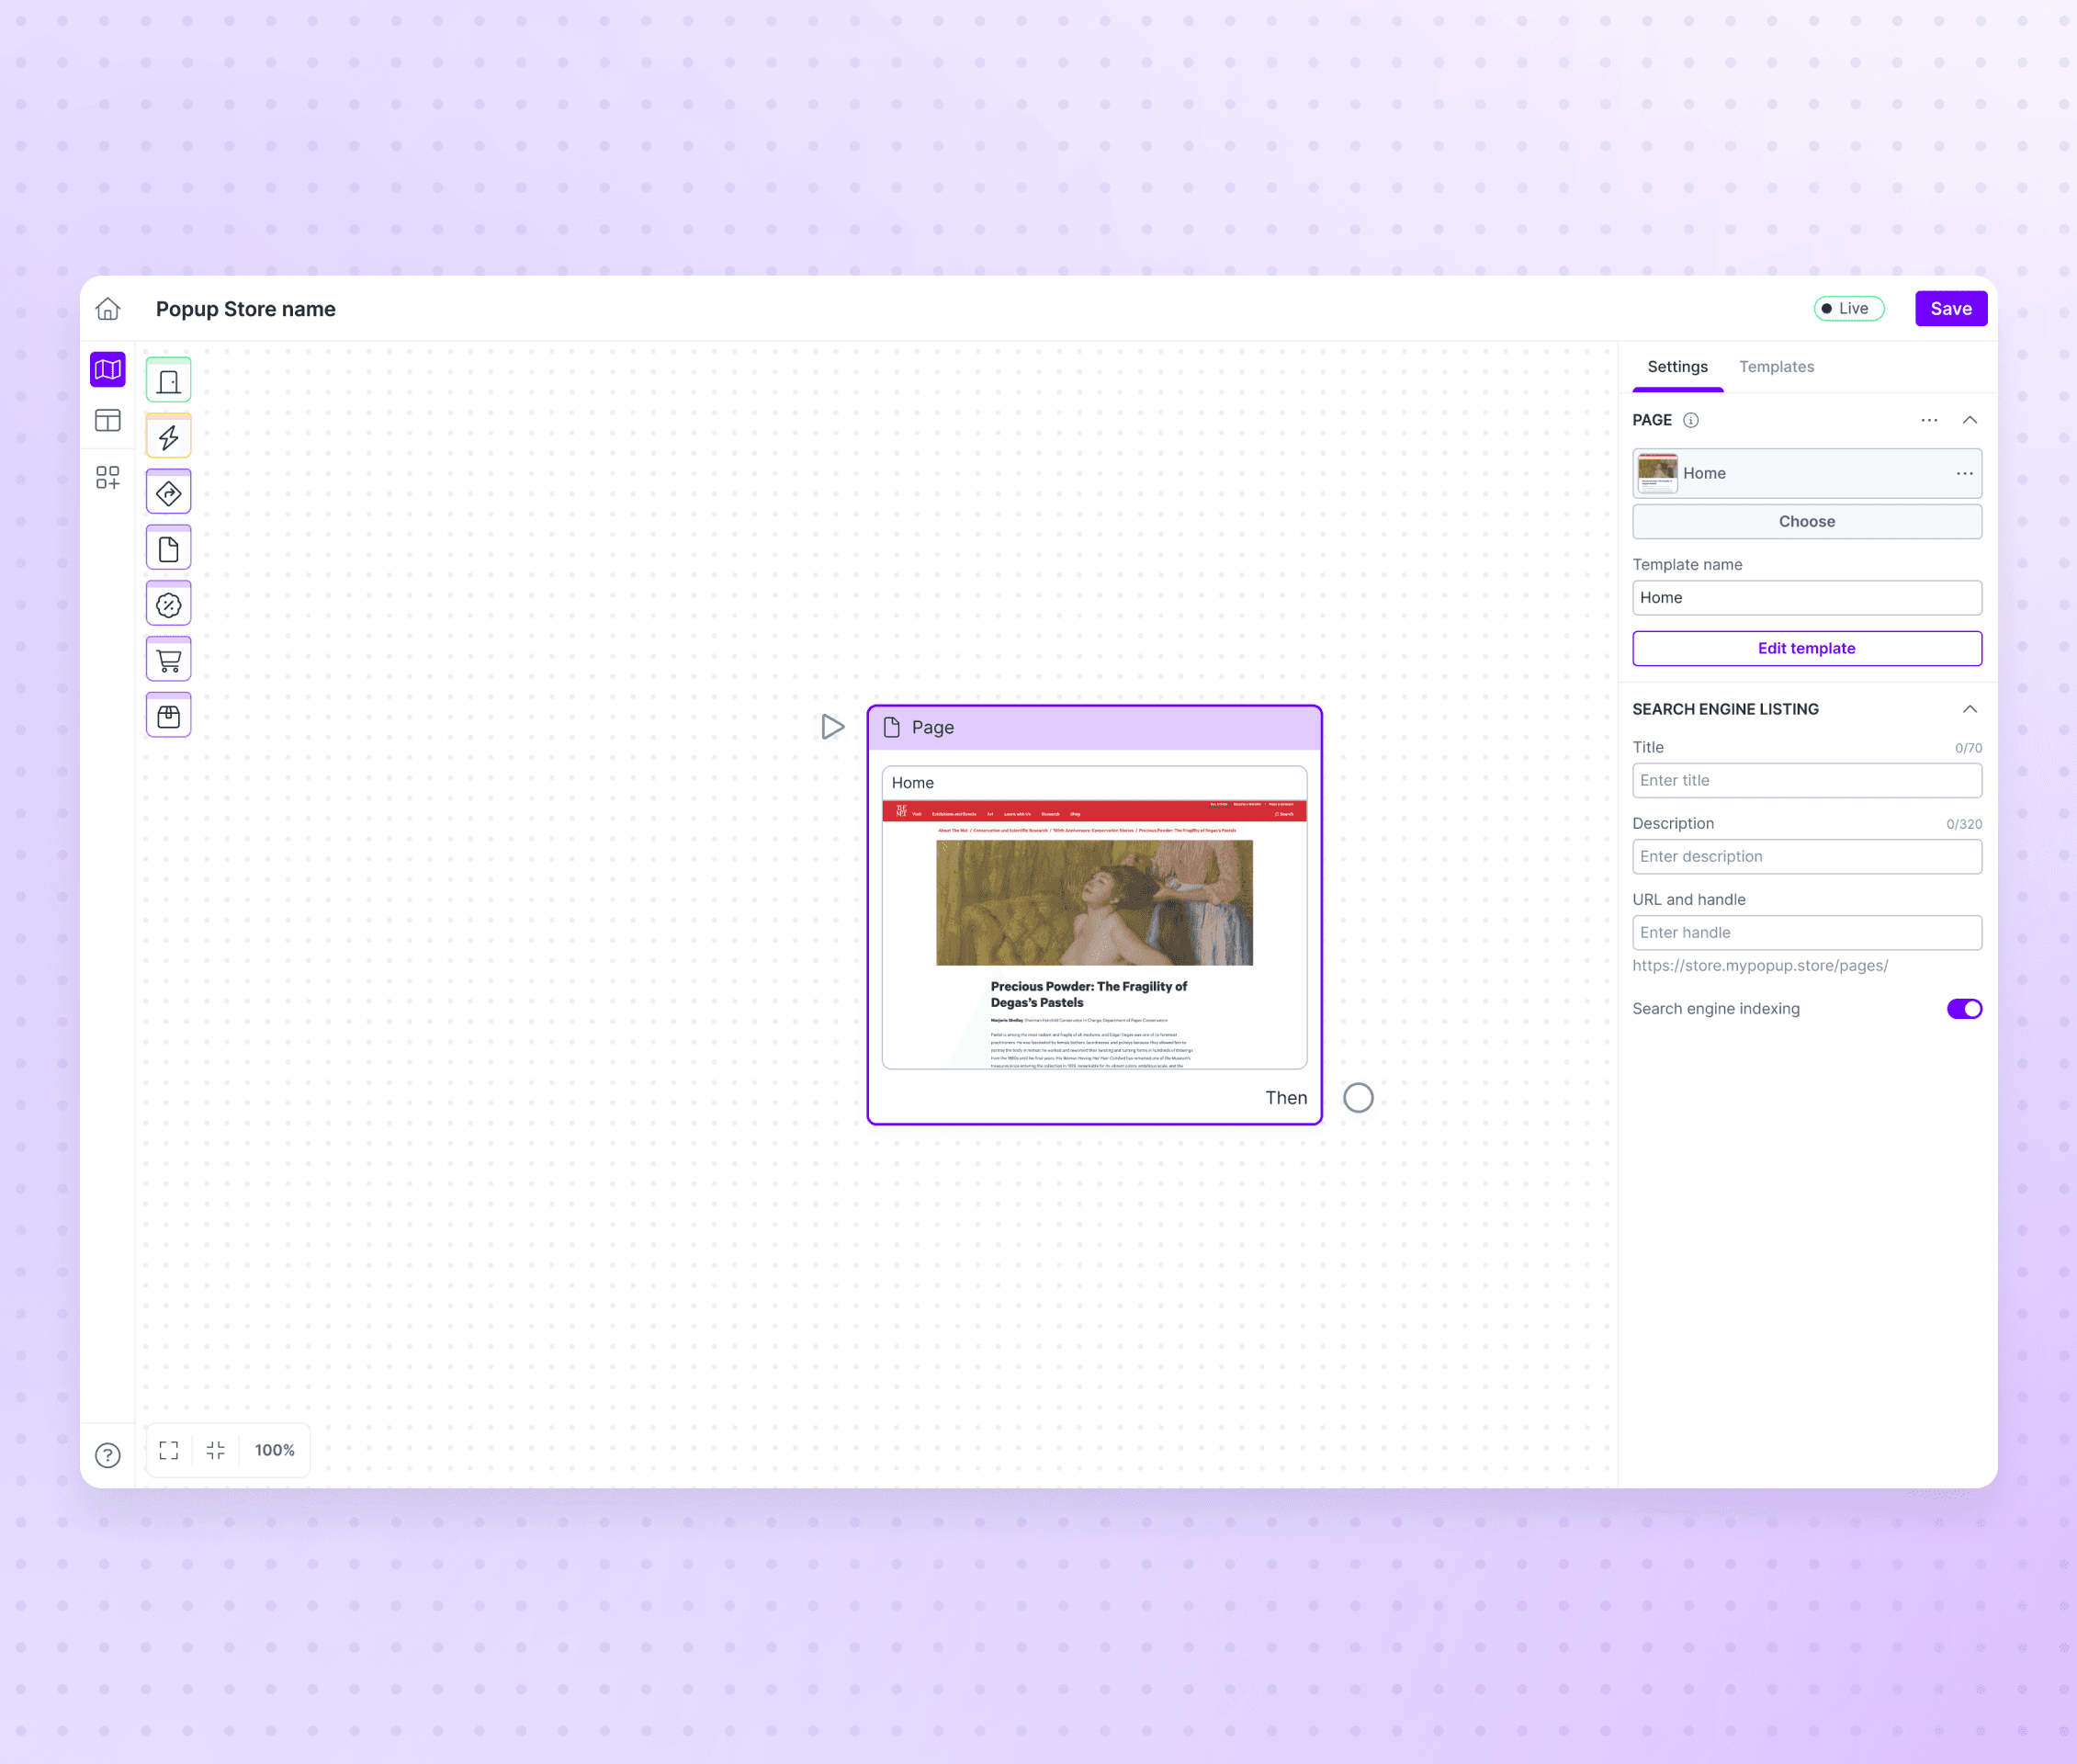Switch to the Templates tab

tap(1775, 367)
